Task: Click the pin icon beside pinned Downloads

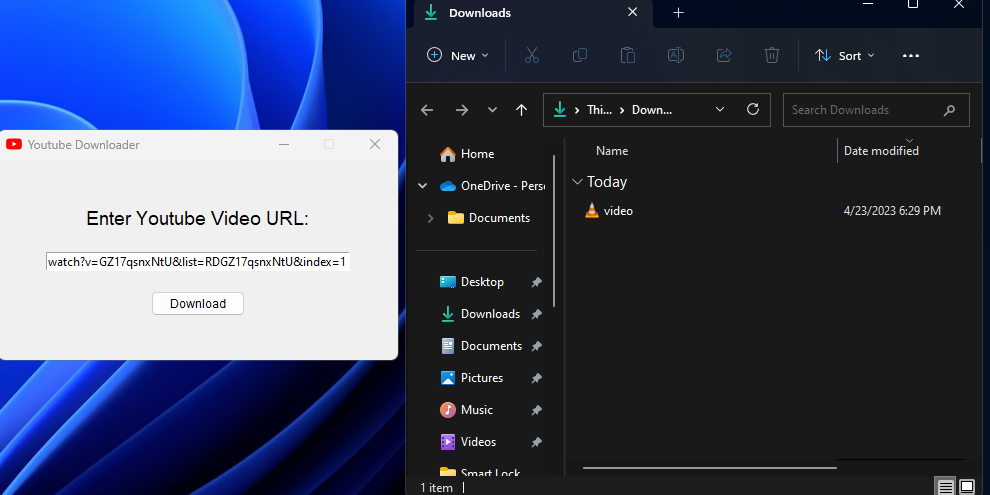Action: point(536,314)
